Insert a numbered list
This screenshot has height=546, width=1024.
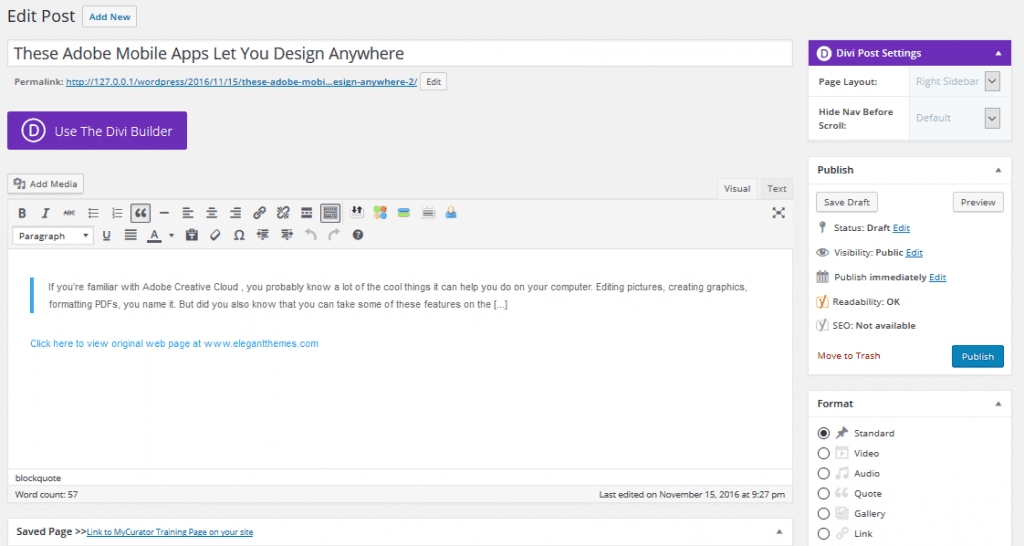pyautogui.click(x=117, y=213)
